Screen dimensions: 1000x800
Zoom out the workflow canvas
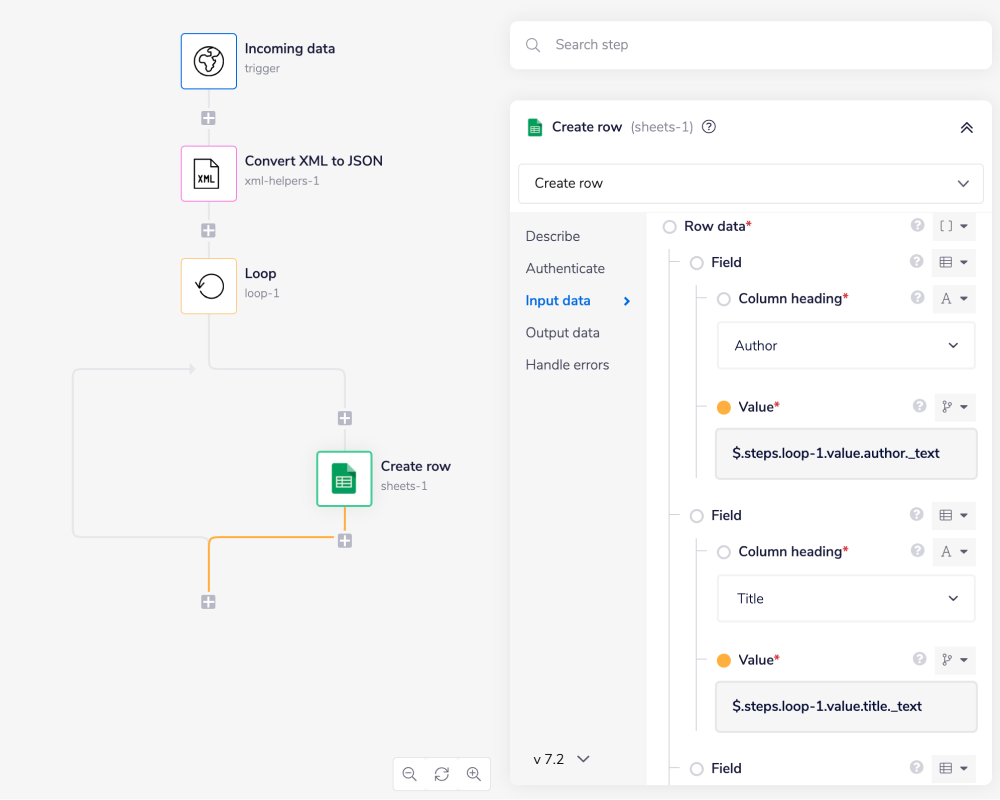[x=409, y=774]
